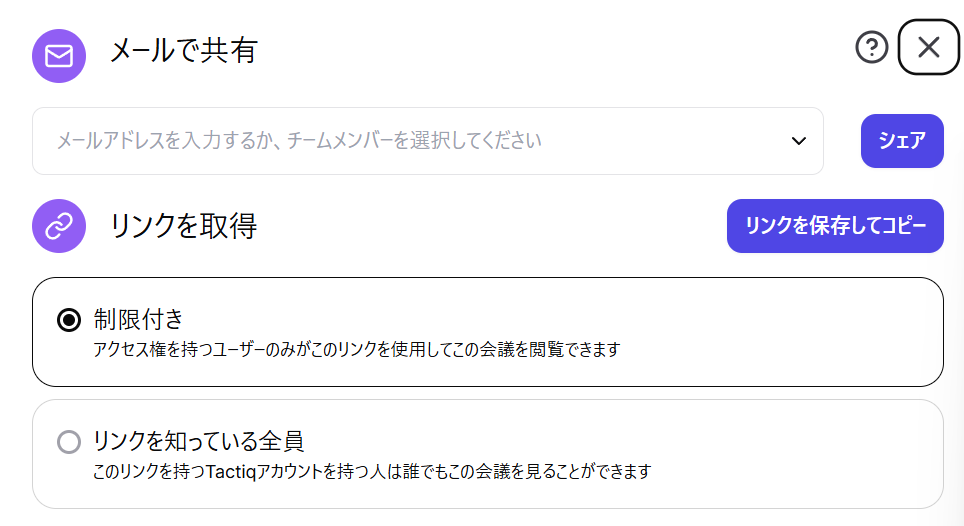Select the 制限付き radio button
The height and width of the screenshot is (526, 964).
[69, 320]
